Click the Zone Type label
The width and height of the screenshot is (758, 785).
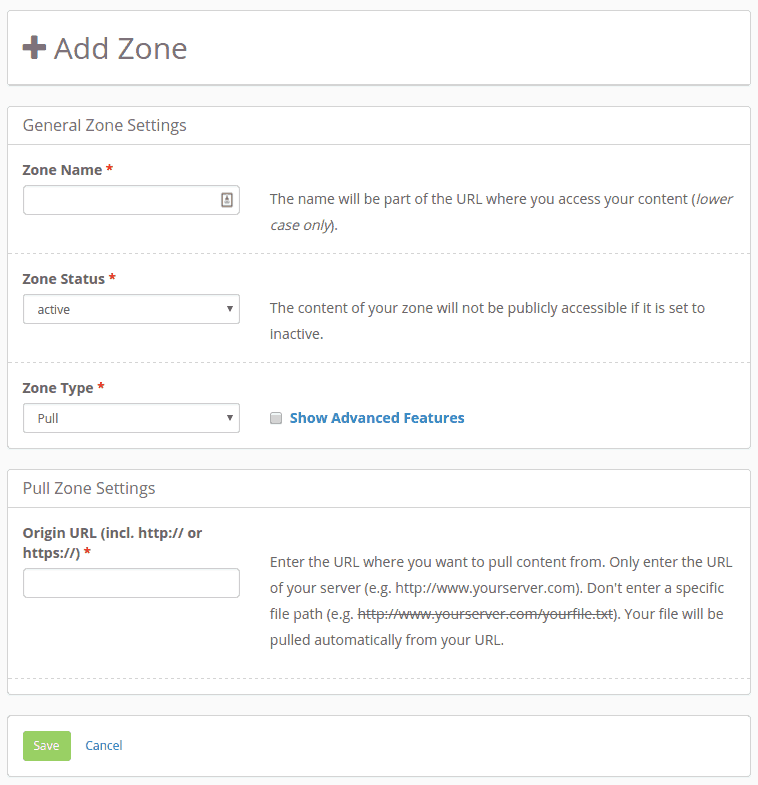[x=58, y=388]
